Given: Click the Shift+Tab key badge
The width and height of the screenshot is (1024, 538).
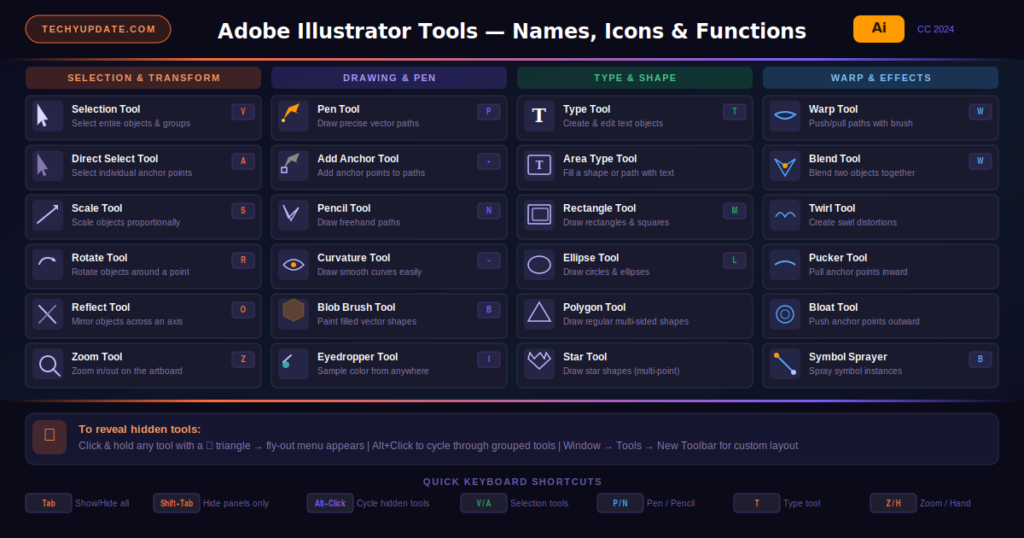Looking at the screenshot, I should [176, 503].
